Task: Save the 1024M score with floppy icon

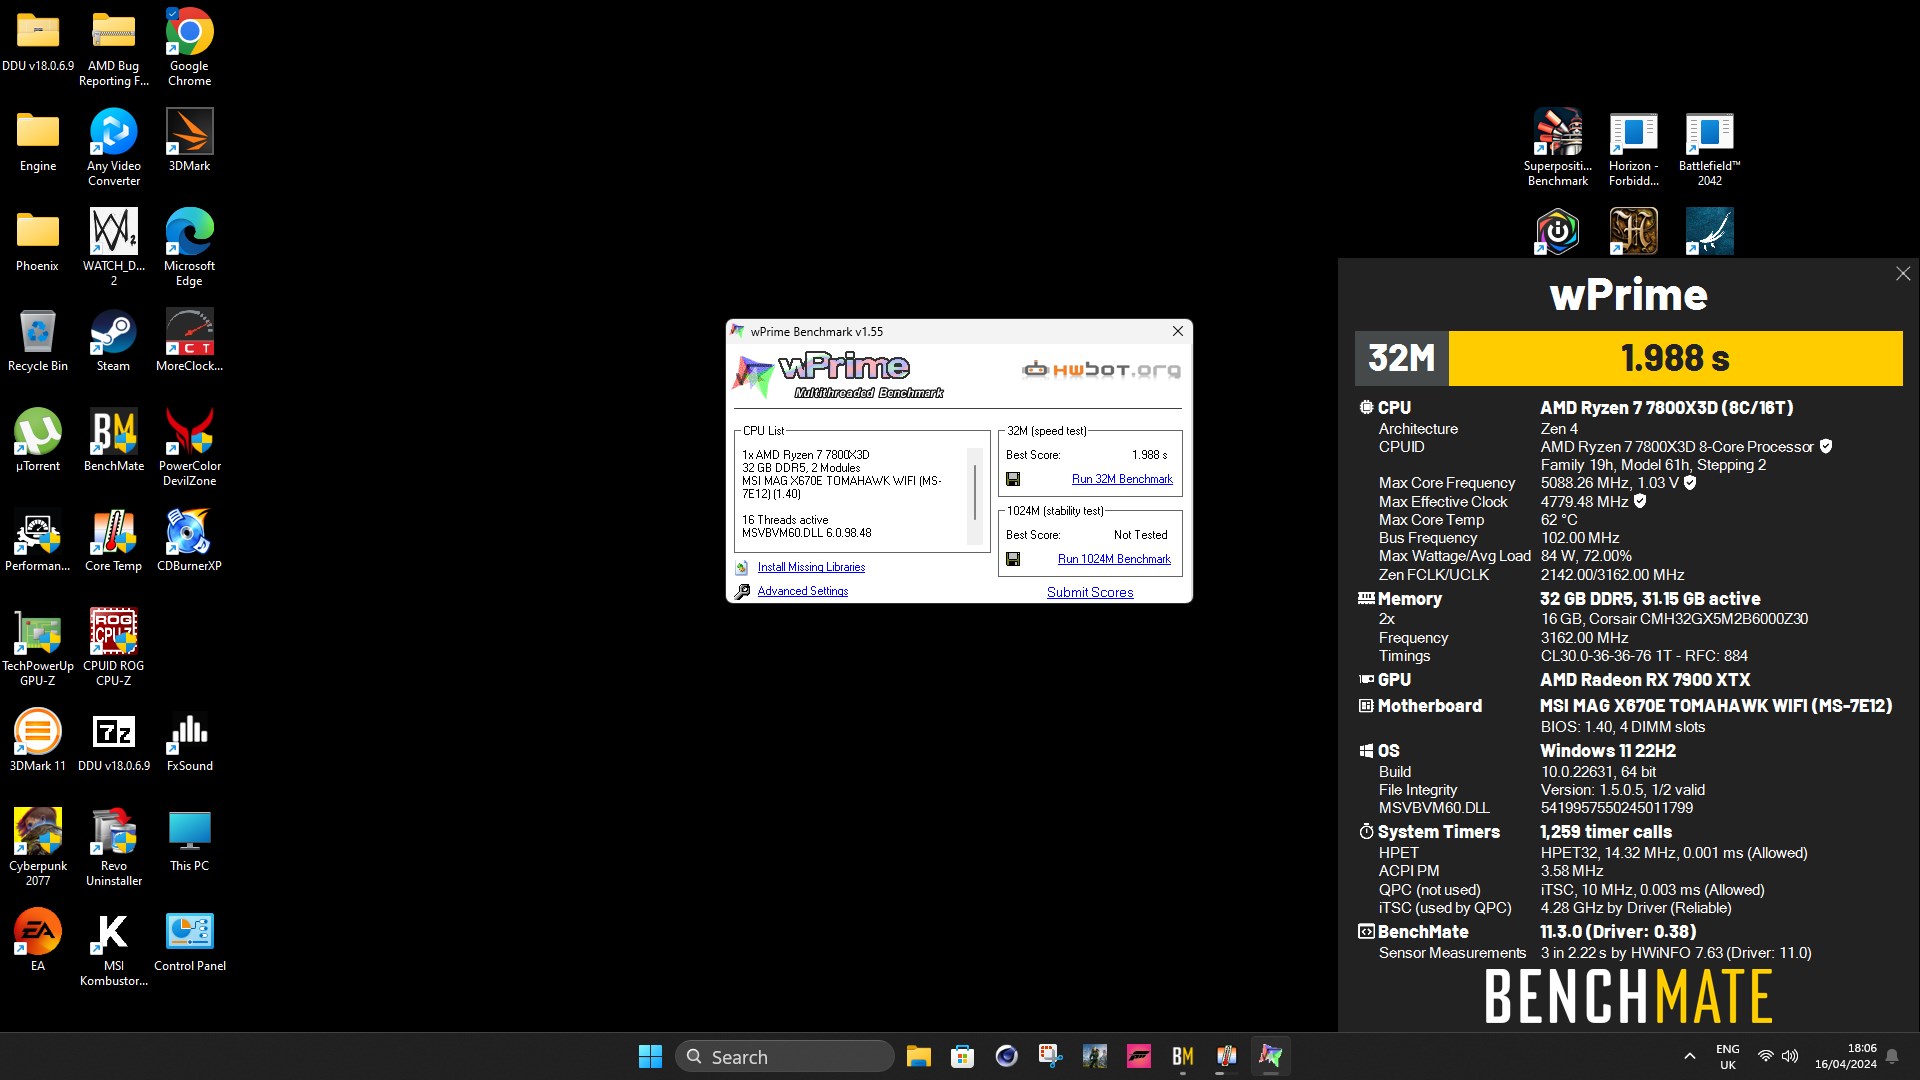Action: [1013, 559]
